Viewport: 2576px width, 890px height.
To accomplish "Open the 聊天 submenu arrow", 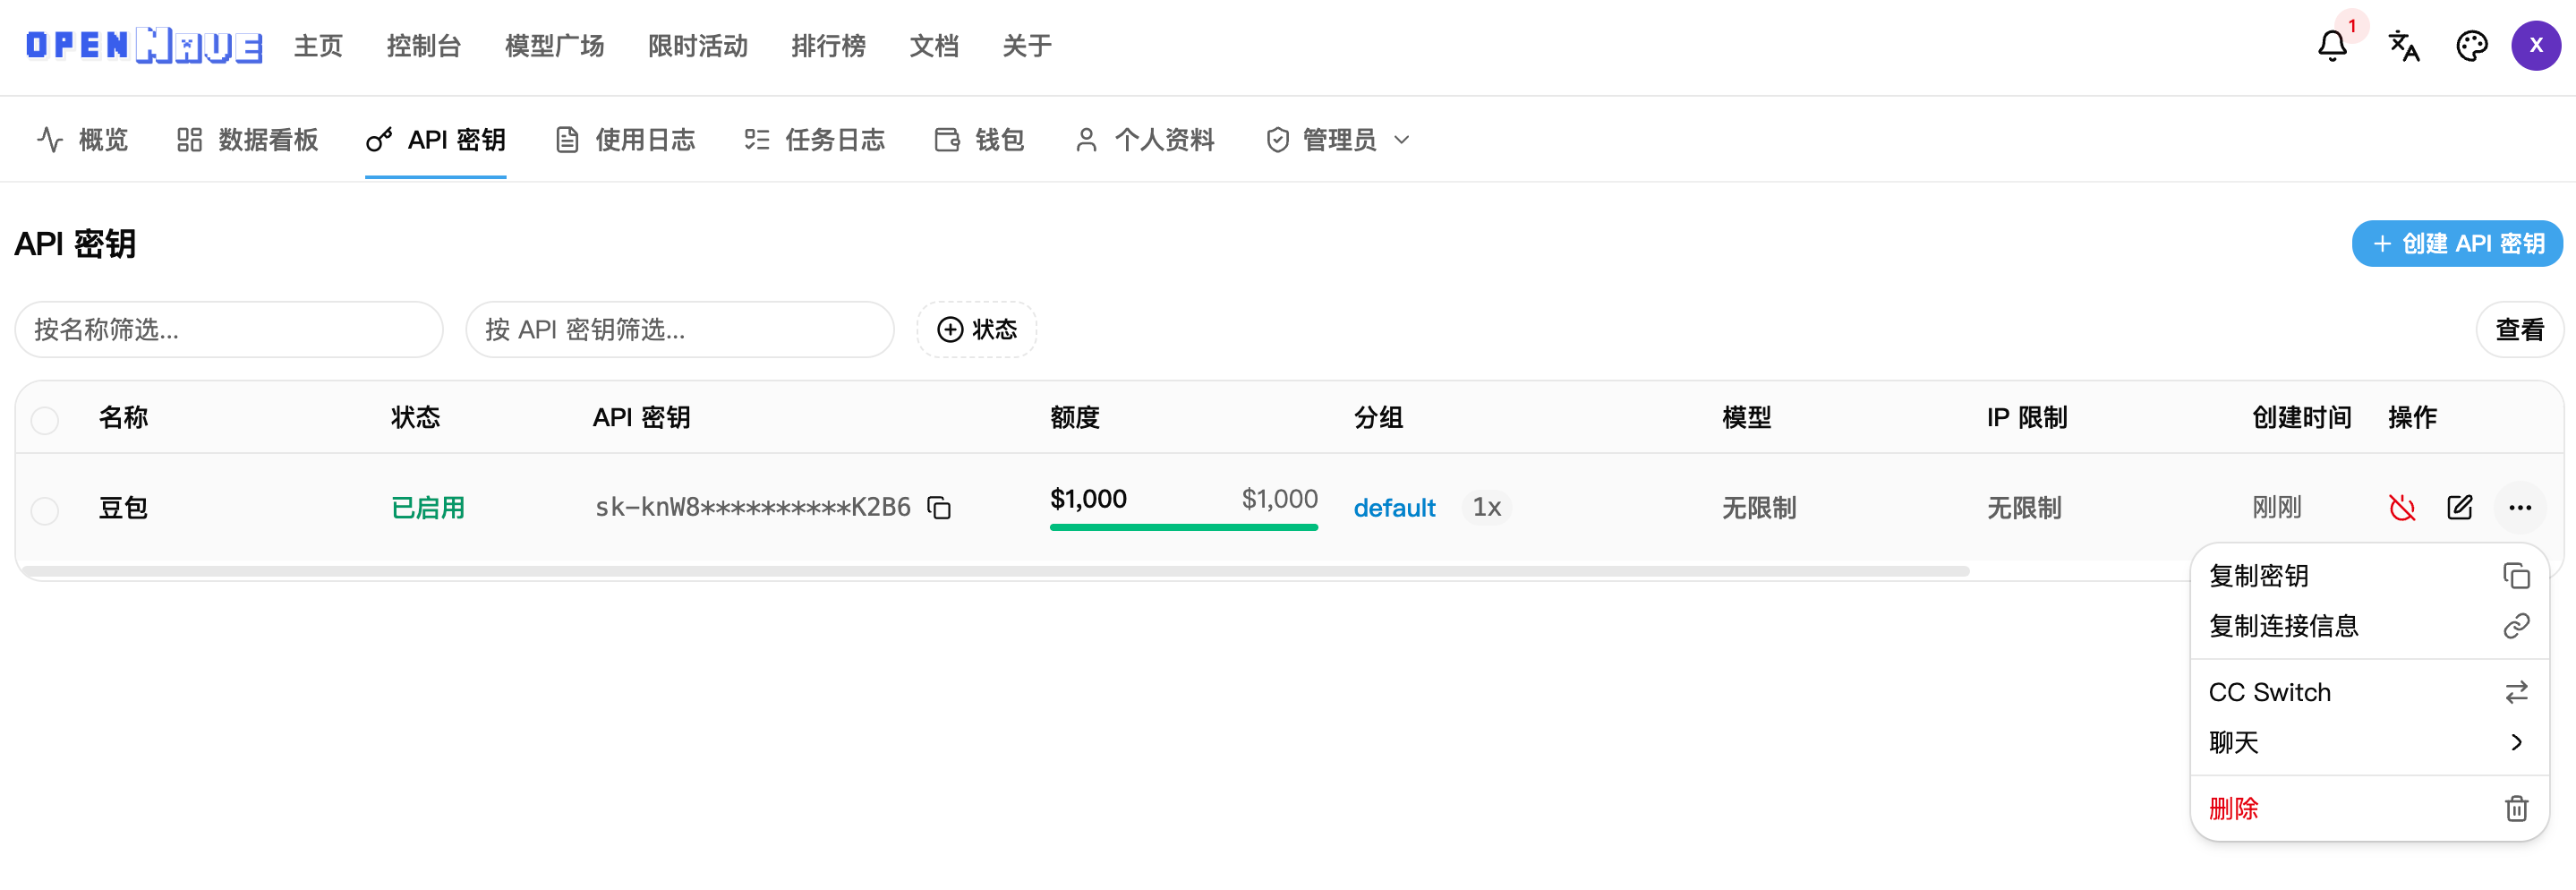I will [2516, 742].
